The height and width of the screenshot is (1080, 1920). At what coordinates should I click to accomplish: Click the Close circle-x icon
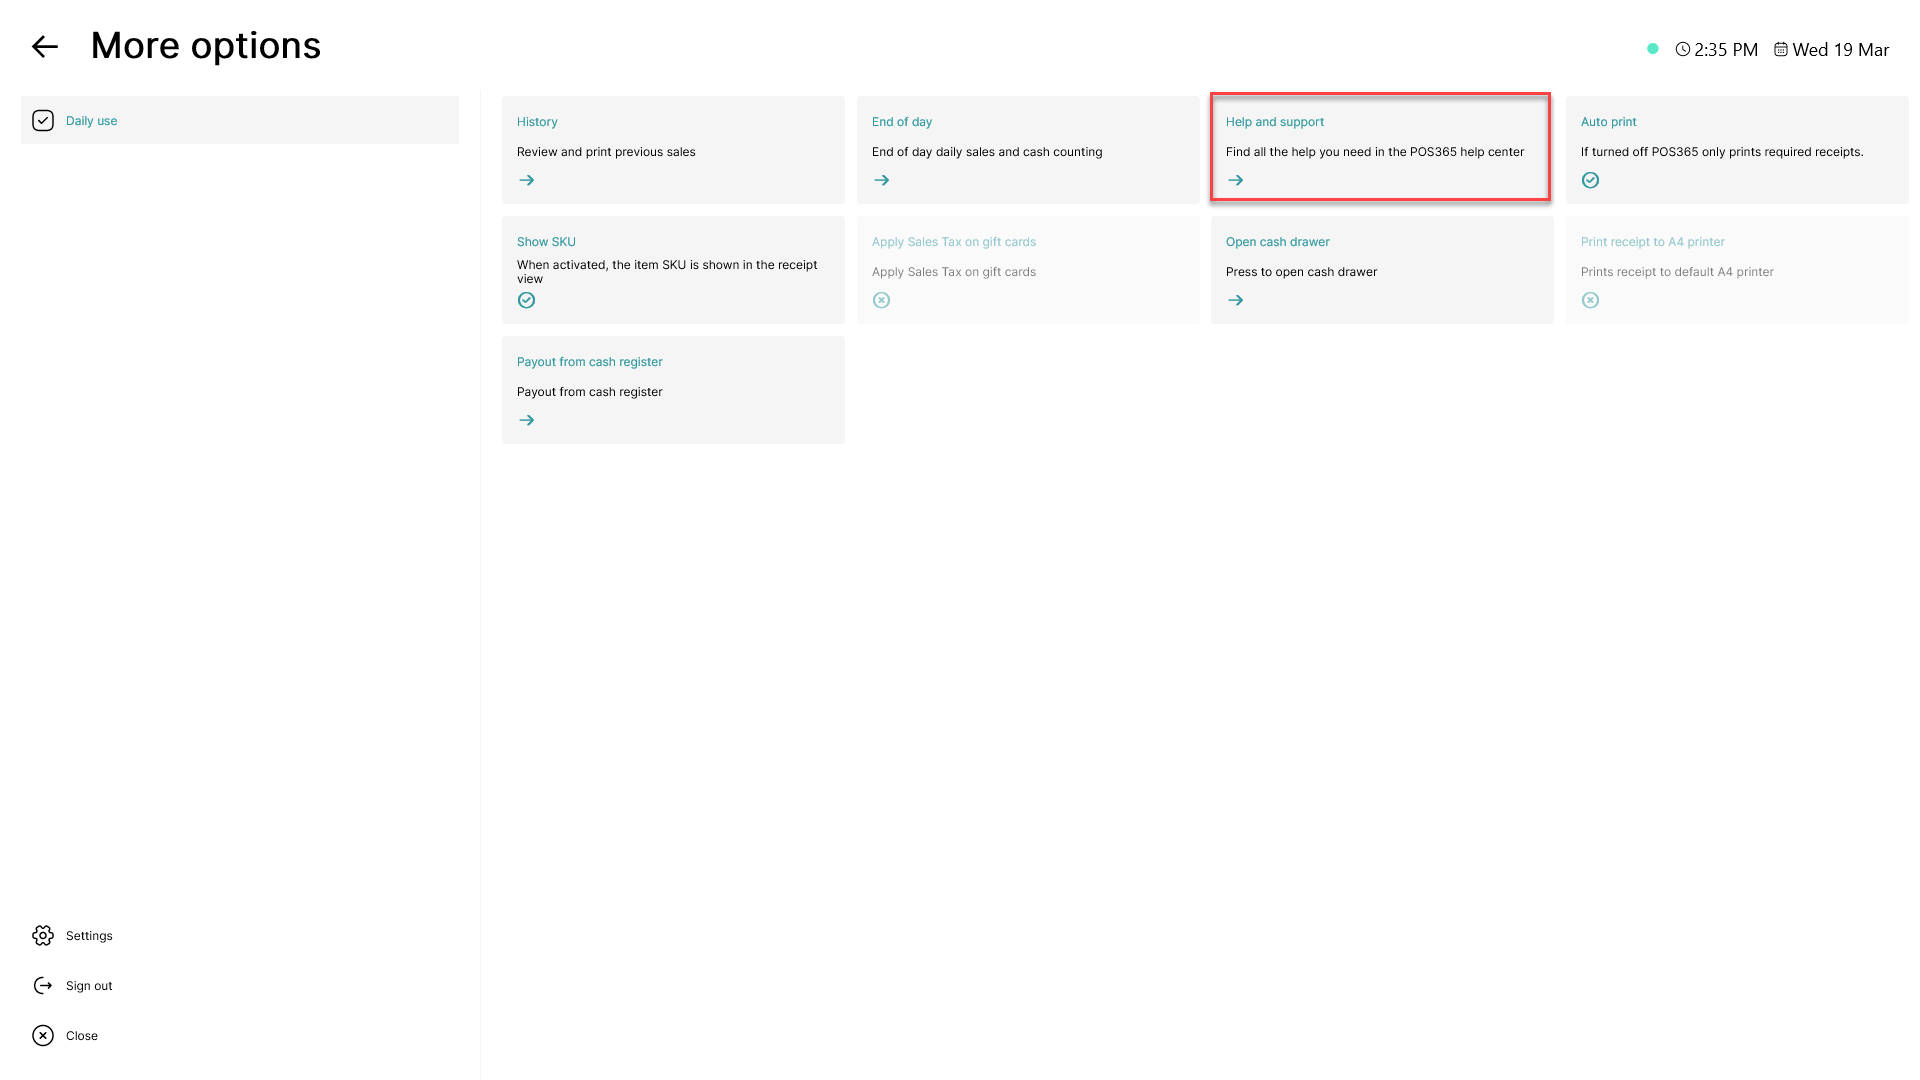43,1035
